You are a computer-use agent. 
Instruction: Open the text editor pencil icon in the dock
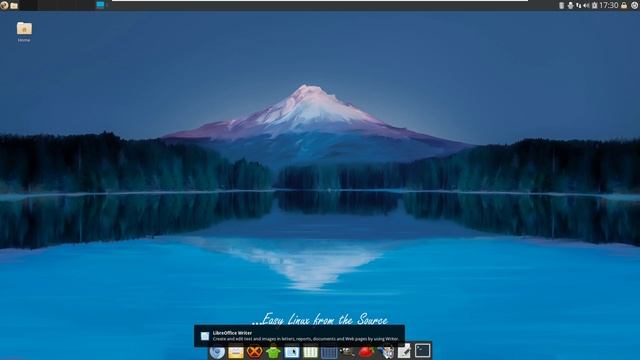click(404, 351)
